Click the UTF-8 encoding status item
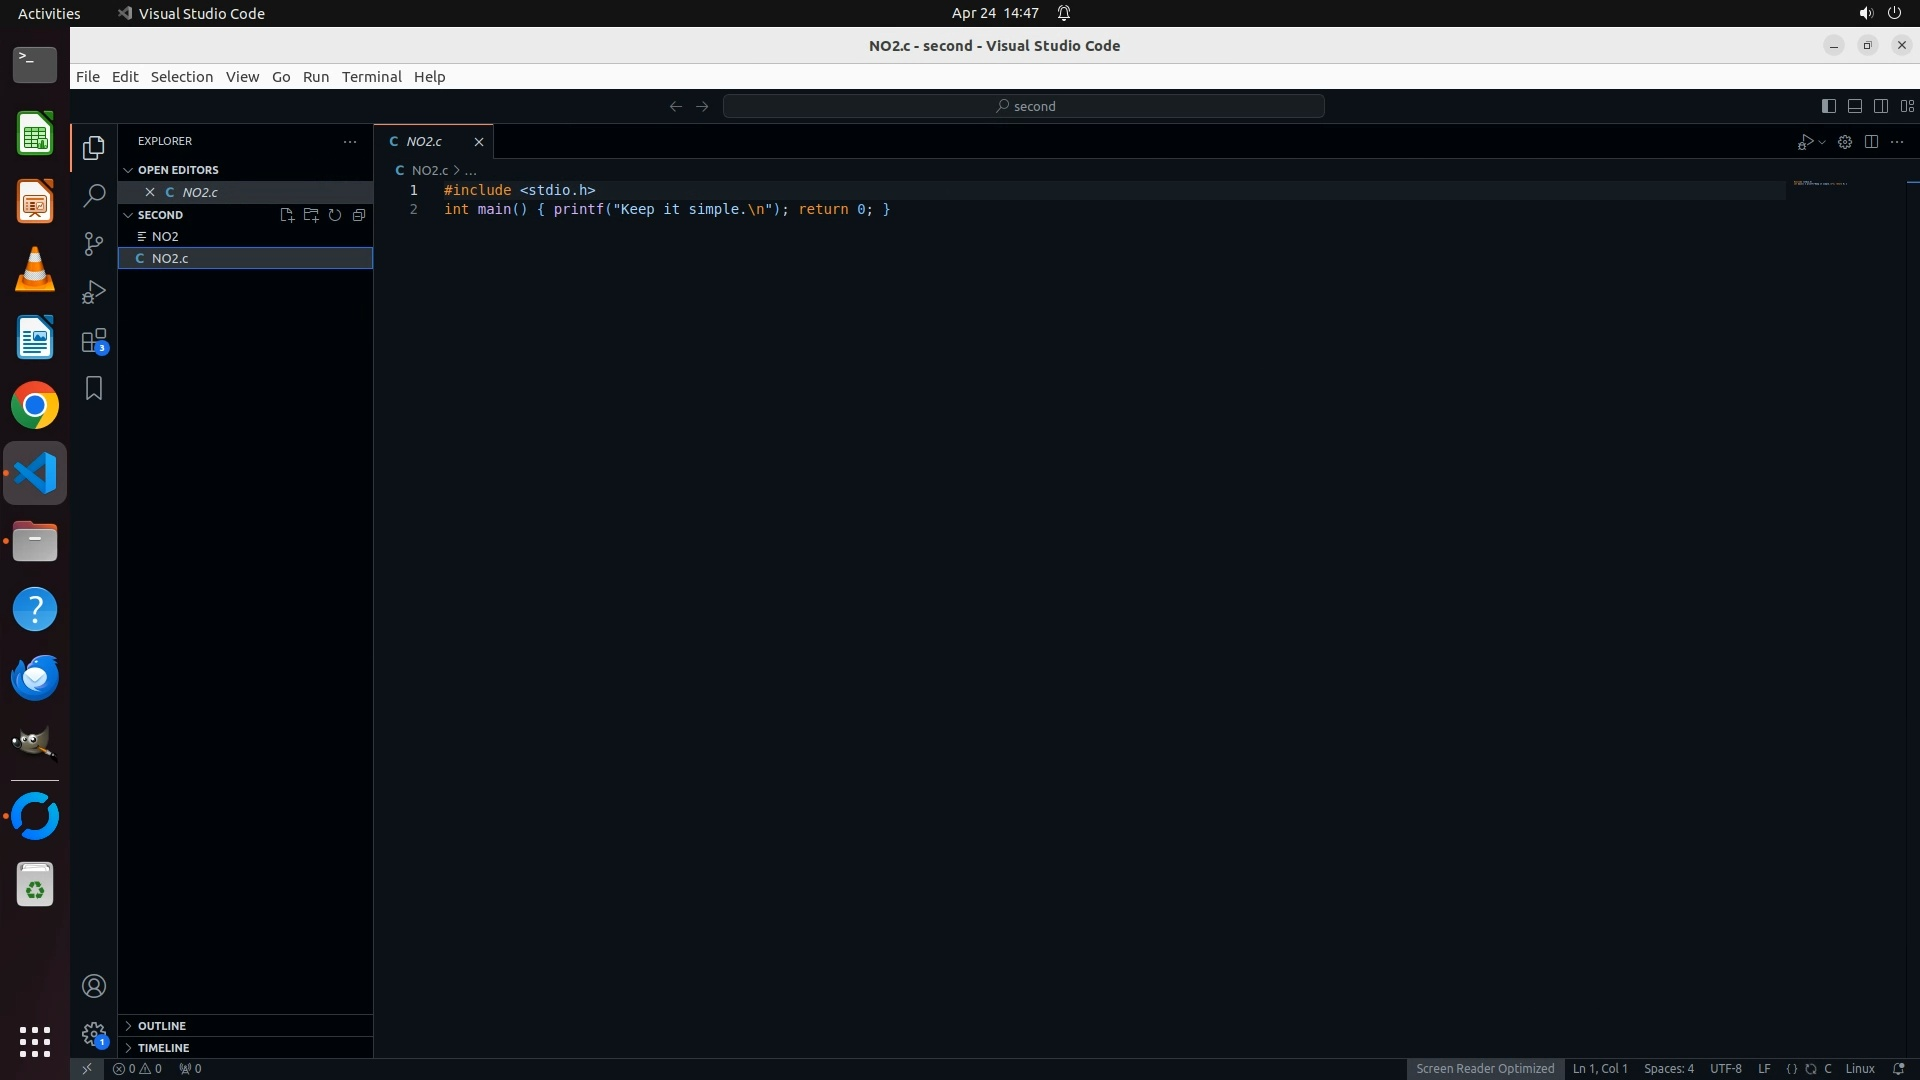 coord(1725,1069)
